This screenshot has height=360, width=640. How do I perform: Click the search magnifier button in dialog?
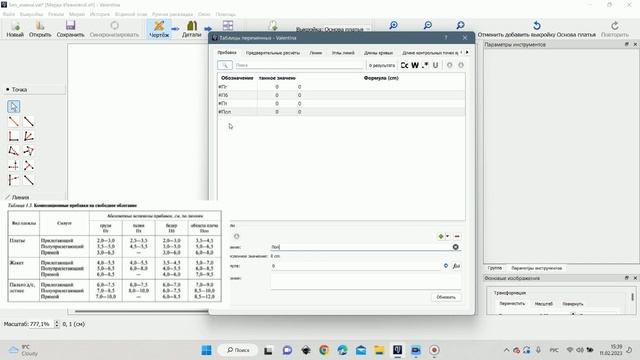point(225,65)
